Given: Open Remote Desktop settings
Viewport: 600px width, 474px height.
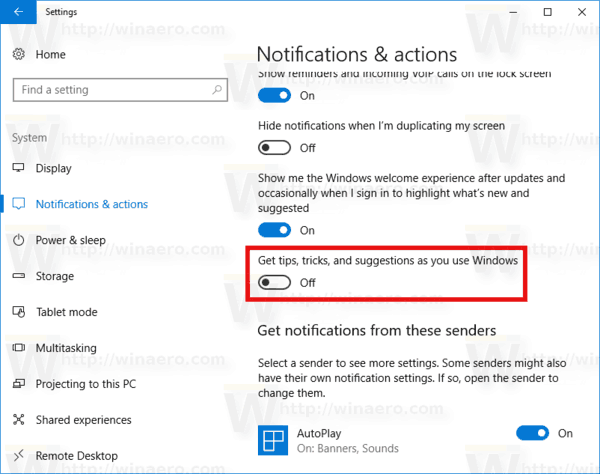Looking at the screenshot, I should tap(77, 456).
